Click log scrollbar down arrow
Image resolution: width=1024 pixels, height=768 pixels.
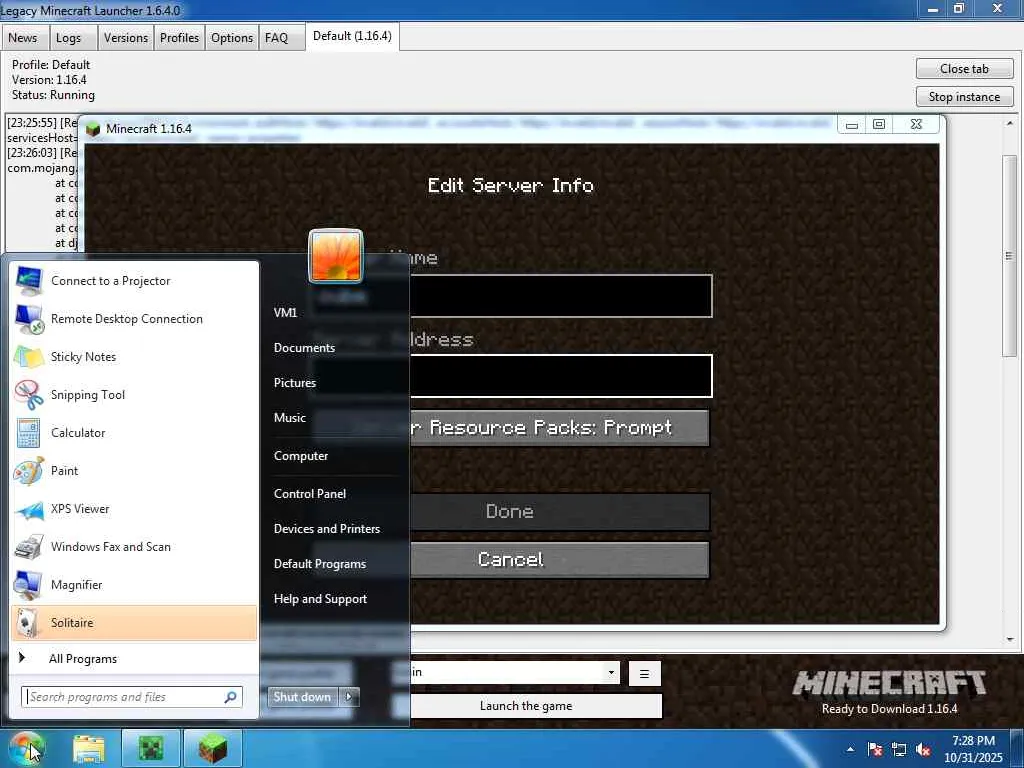[x=1010, y=640]
